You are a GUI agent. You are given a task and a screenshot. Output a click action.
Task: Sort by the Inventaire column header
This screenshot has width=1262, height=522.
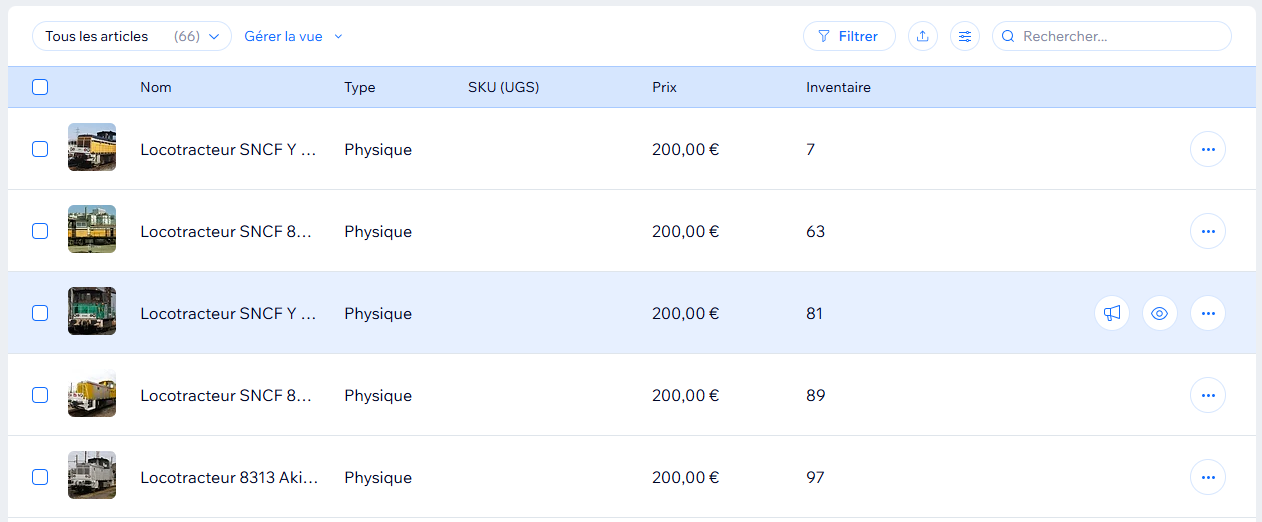pyautogui.click(x=838, y=87)
